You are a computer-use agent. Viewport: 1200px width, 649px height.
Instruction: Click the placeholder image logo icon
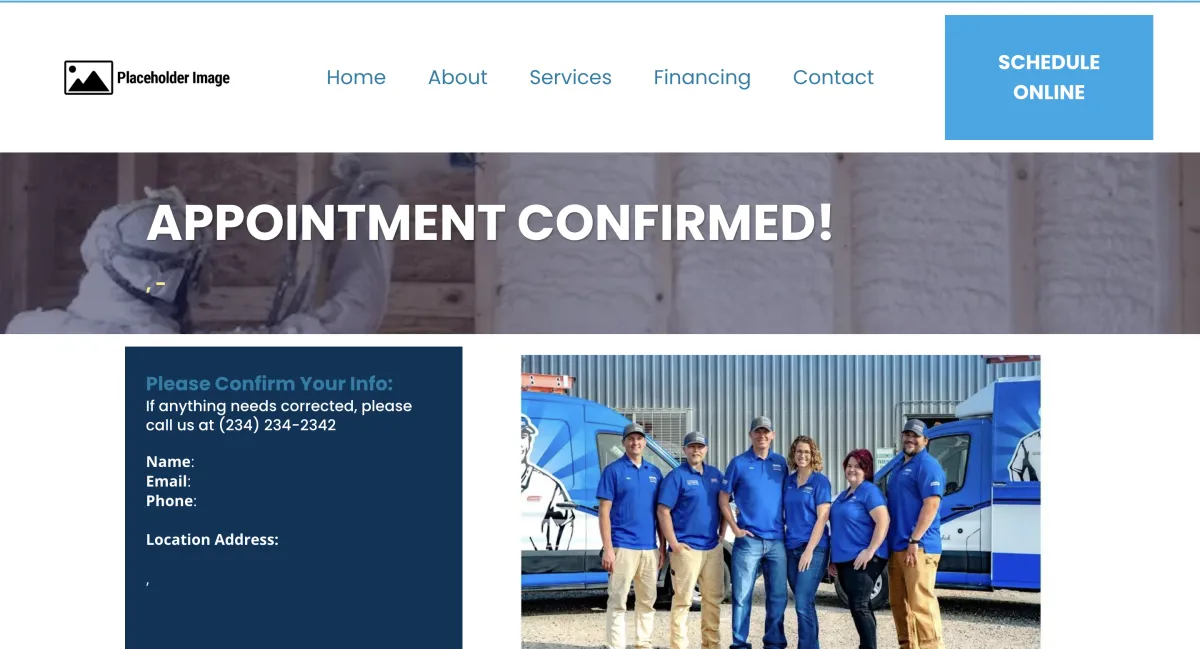[88, 78]
